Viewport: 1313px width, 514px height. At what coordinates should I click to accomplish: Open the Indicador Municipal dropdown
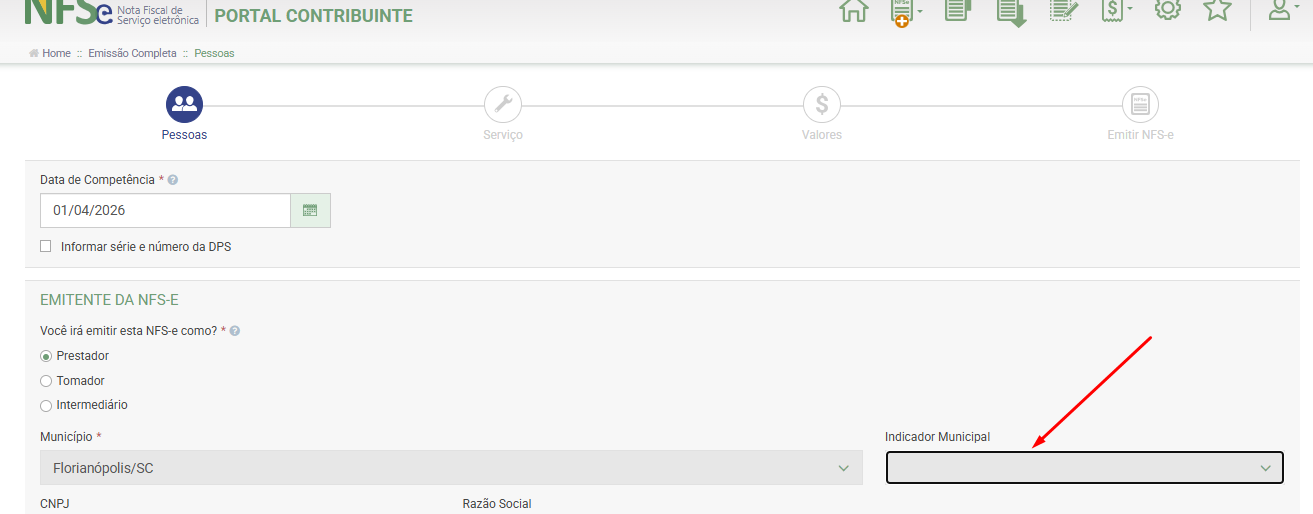click(1084, 468)
